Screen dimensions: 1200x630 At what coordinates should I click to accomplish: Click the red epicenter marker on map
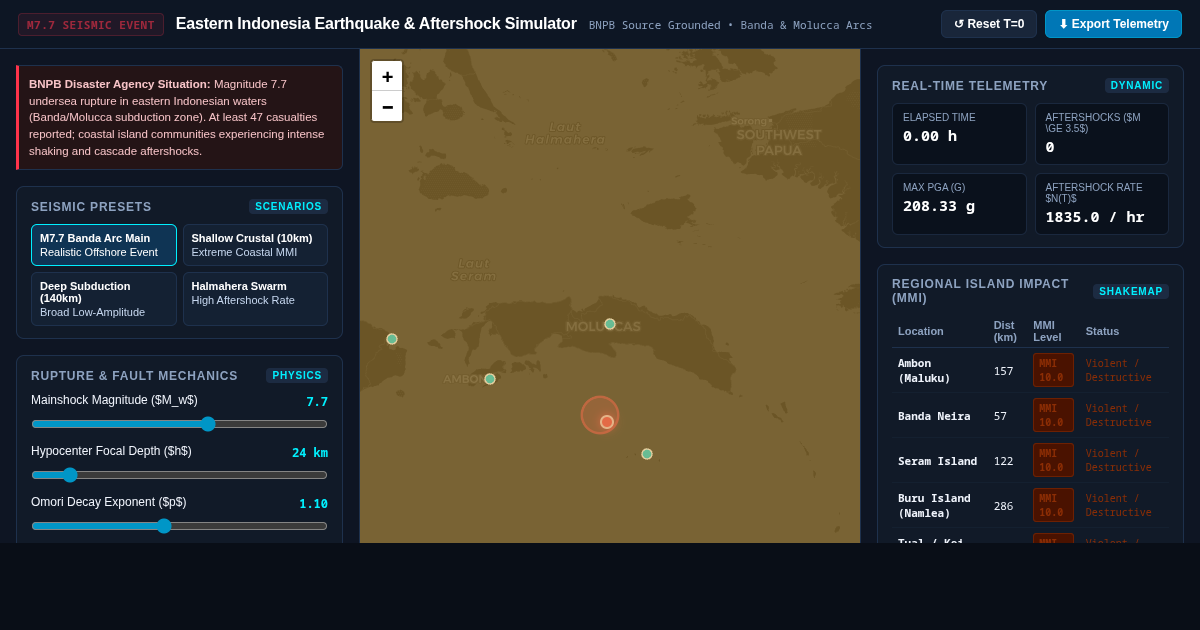[x=607, y=422]
